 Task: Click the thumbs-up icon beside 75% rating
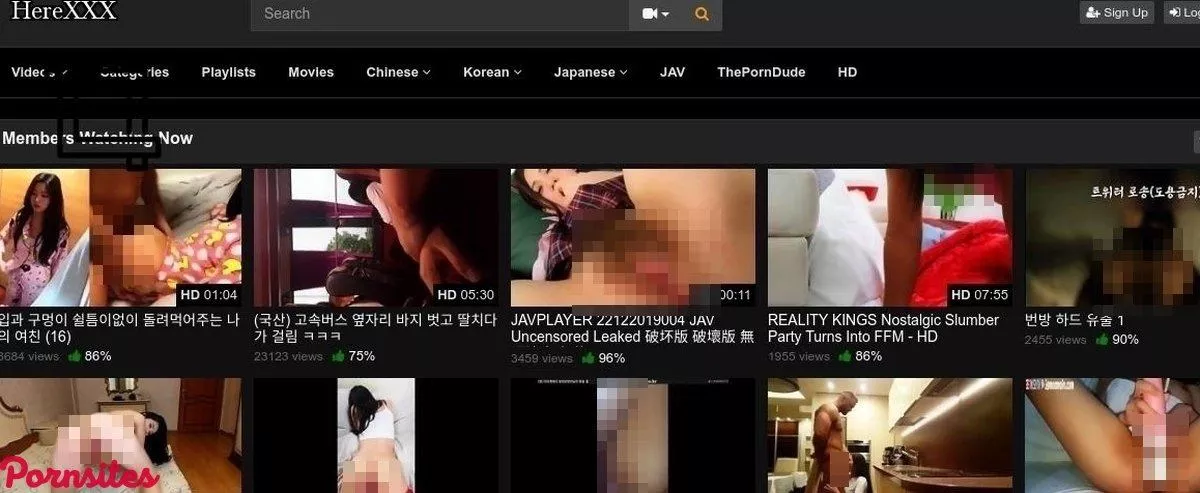click(x=338, y=356)
